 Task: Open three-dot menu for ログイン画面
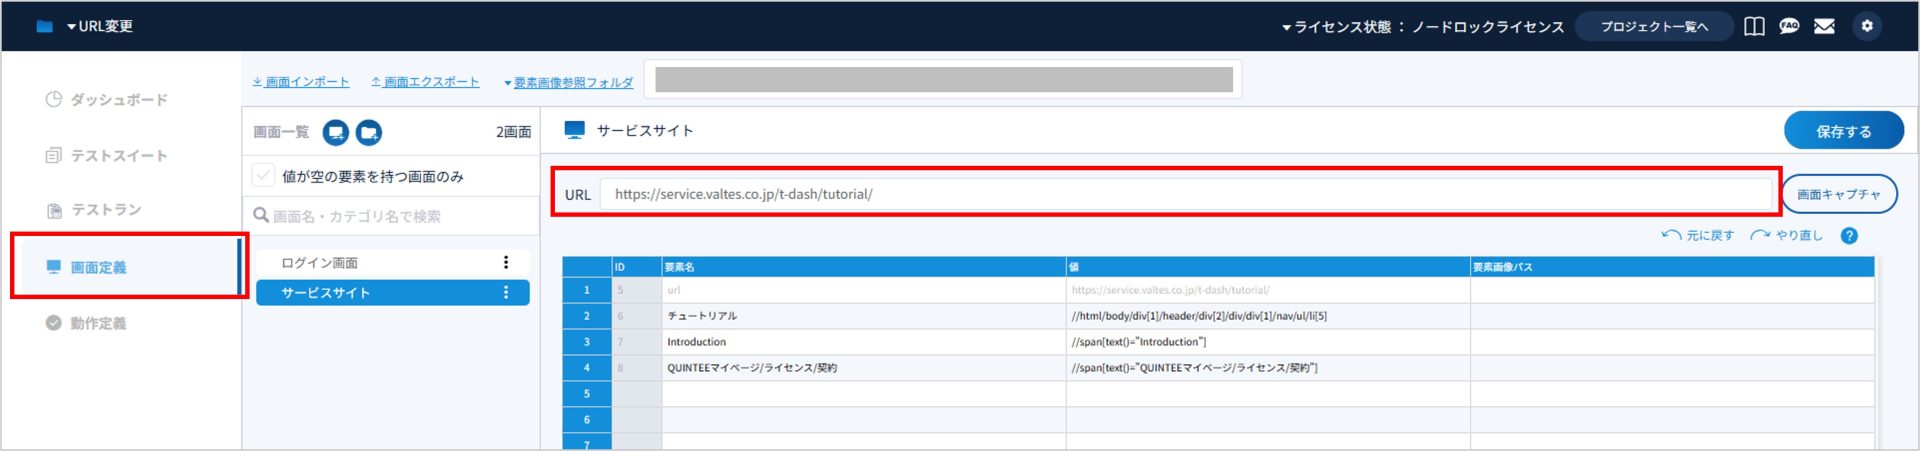click(506, 262)
